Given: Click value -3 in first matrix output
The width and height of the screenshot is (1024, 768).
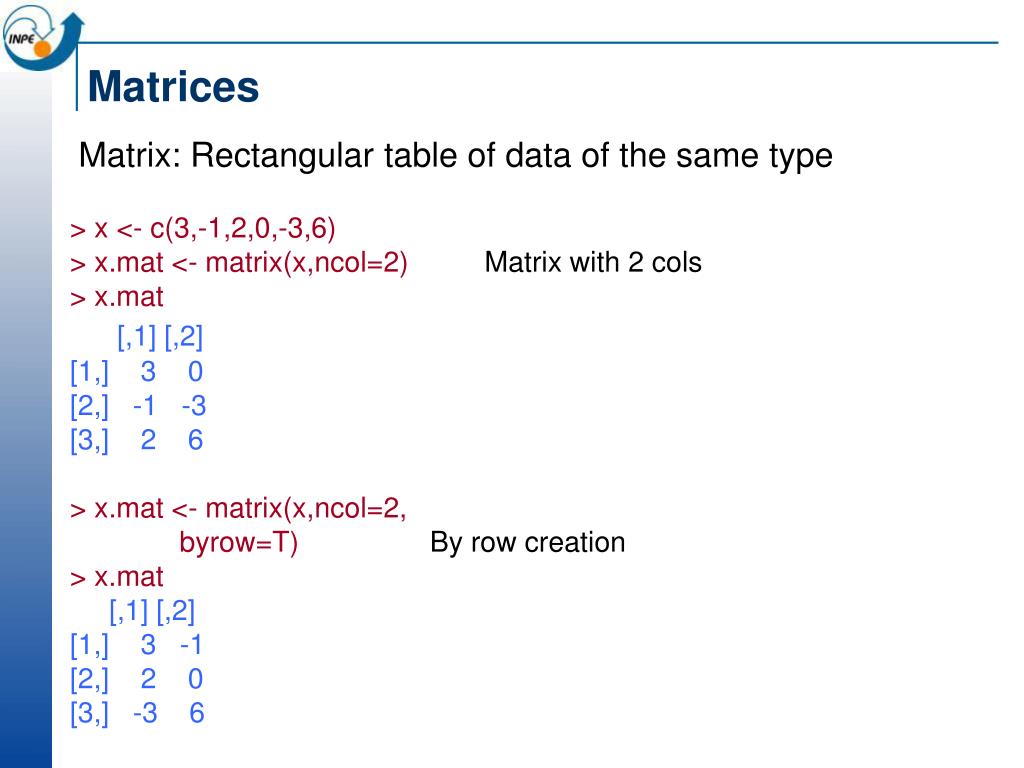Looking at the screenshot, I should (x=194, y=406).
